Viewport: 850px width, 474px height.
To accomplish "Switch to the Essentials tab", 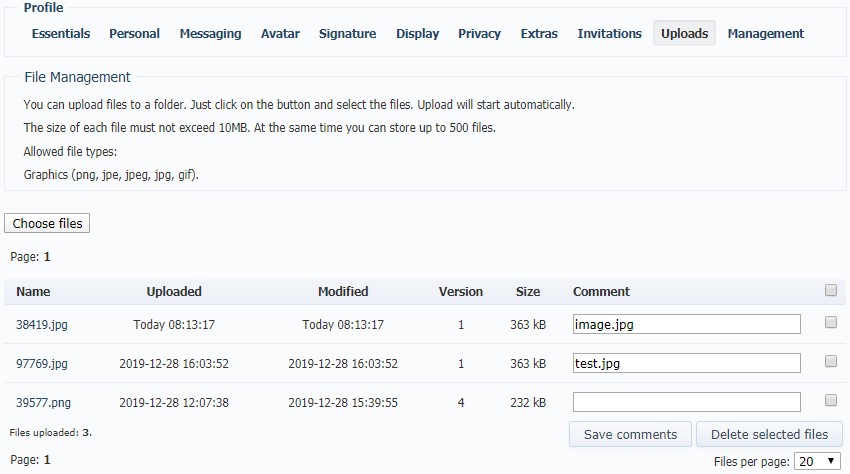I will [x=61, y=33].
